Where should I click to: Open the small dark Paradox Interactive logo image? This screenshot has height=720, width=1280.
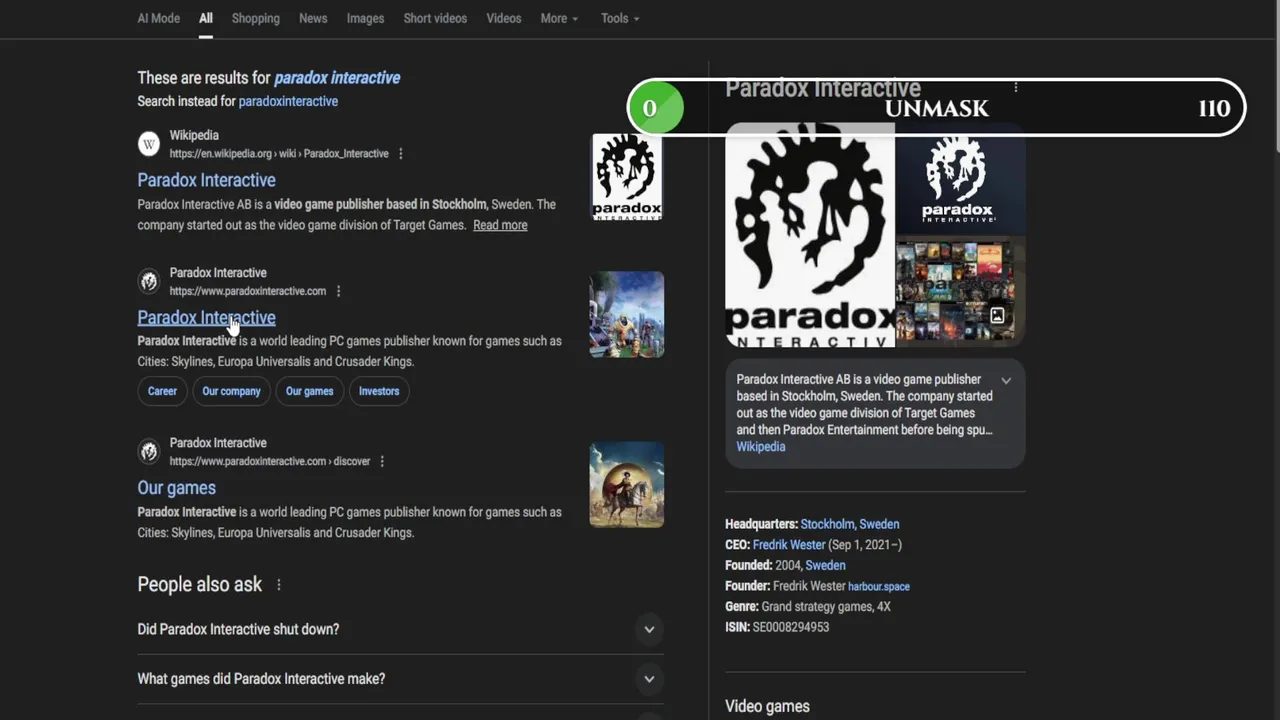pyautogui.click(x=960, y=180)
